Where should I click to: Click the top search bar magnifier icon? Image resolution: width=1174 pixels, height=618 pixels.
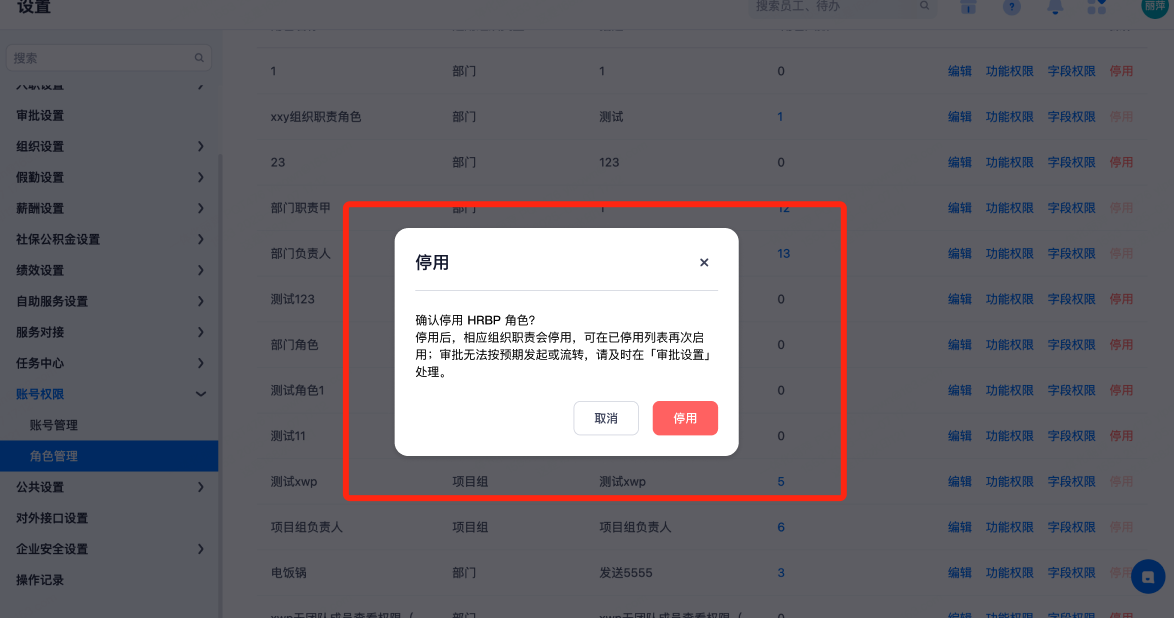click(925, 6)
